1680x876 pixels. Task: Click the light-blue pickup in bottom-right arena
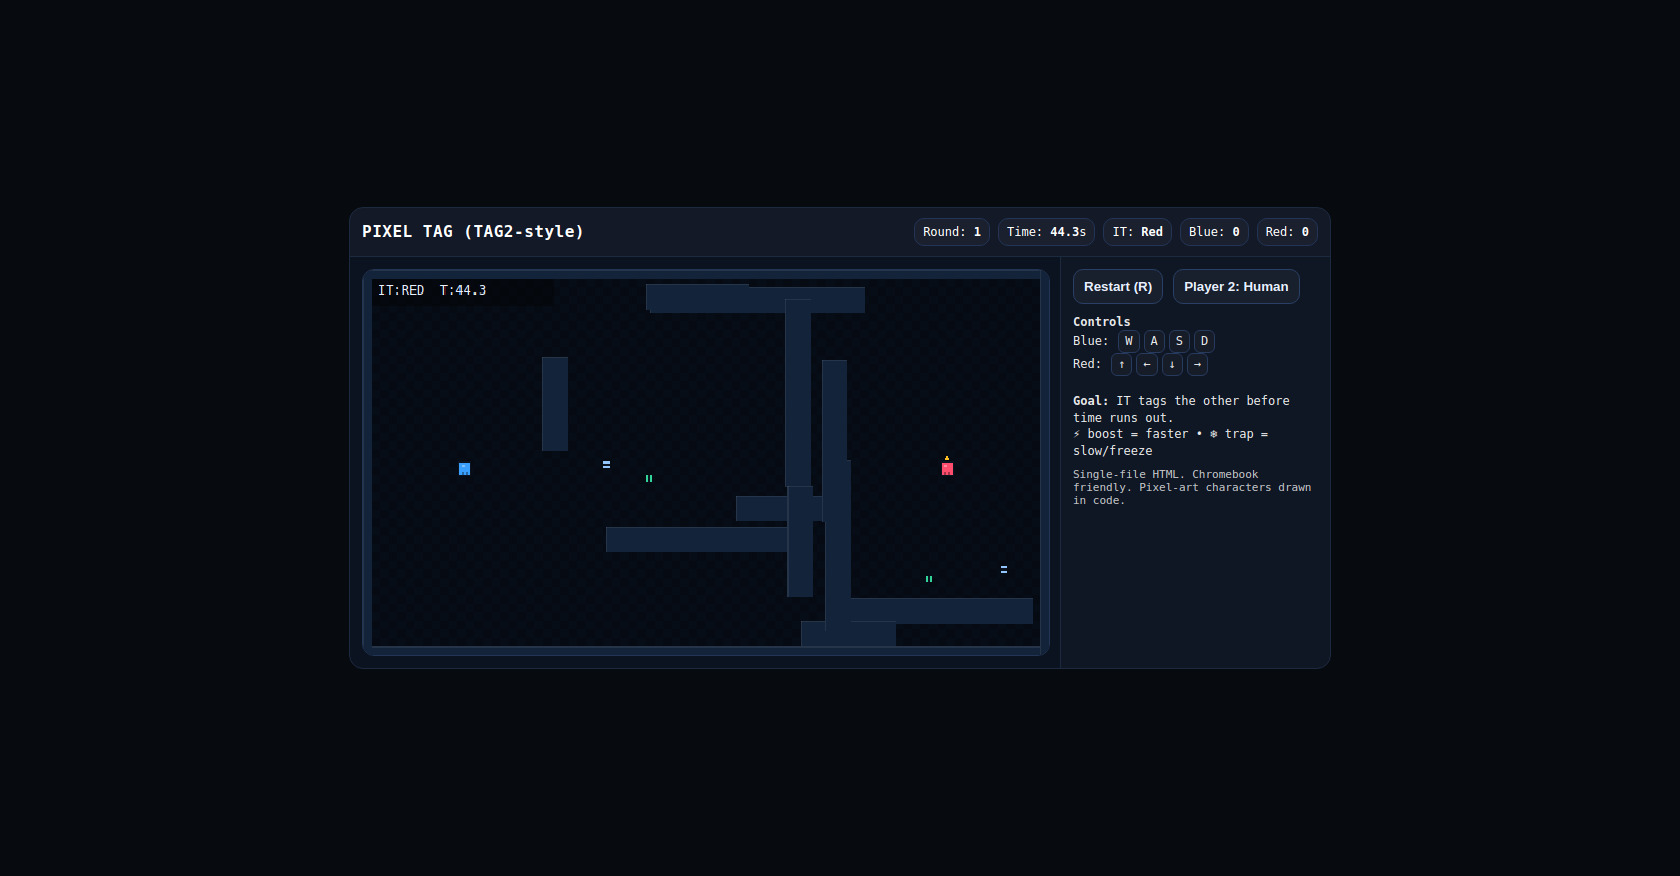[x=1004, y=570]
